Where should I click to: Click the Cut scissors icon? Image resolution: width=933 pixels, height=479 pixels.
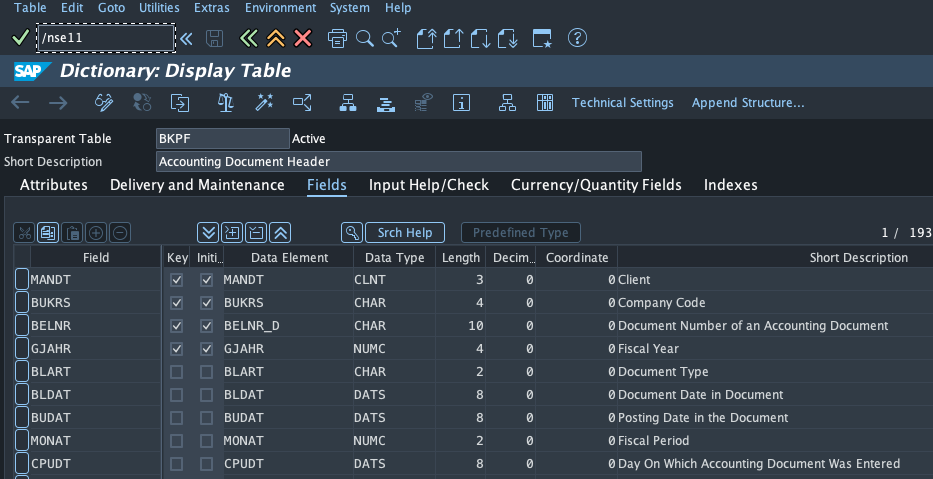[x=24, y=233]
